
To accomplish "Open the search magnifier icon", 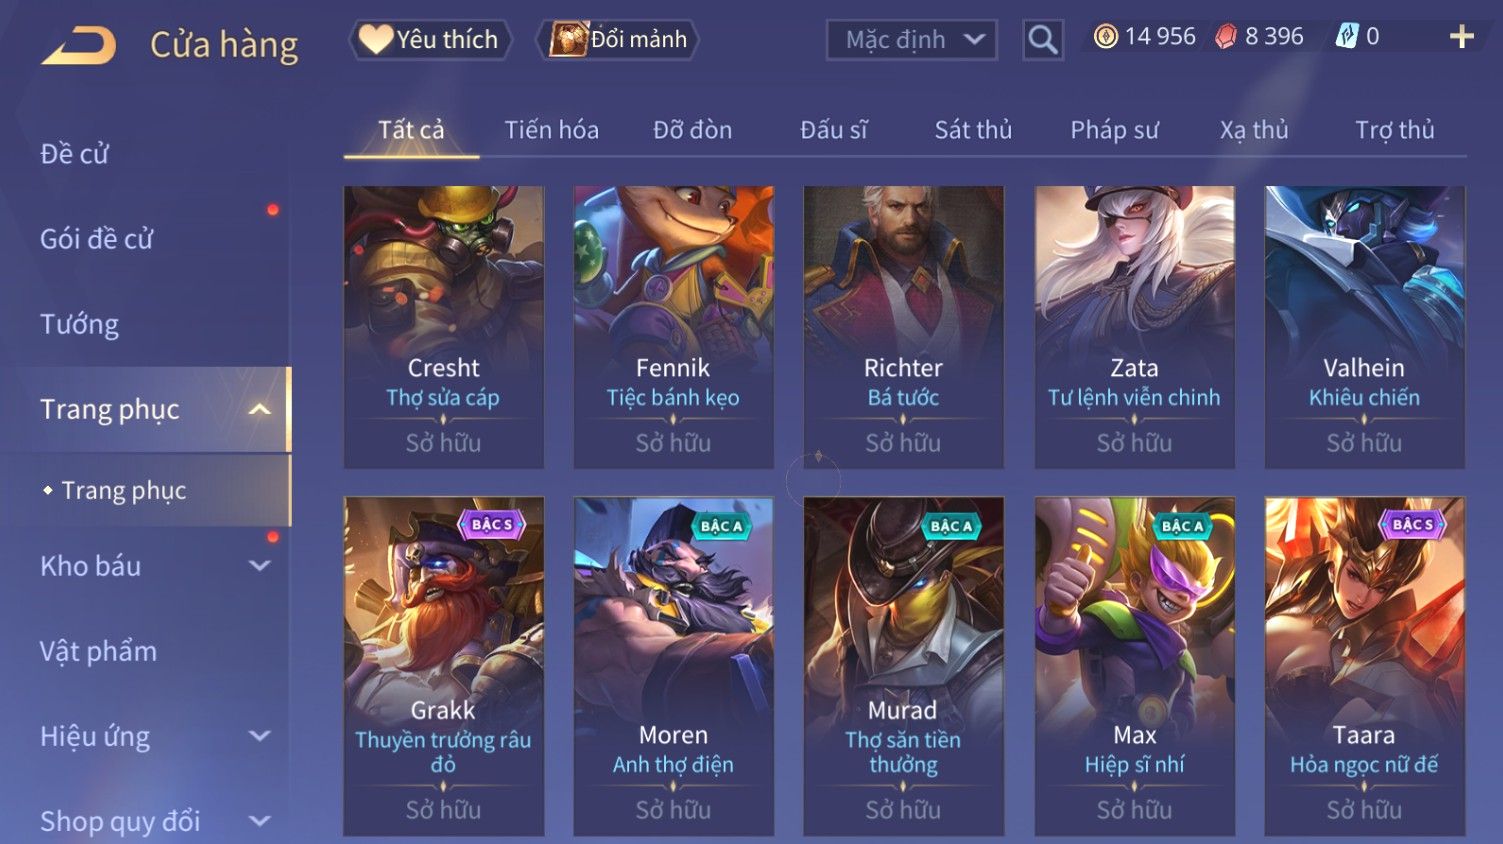I will tap(1043, 40).
